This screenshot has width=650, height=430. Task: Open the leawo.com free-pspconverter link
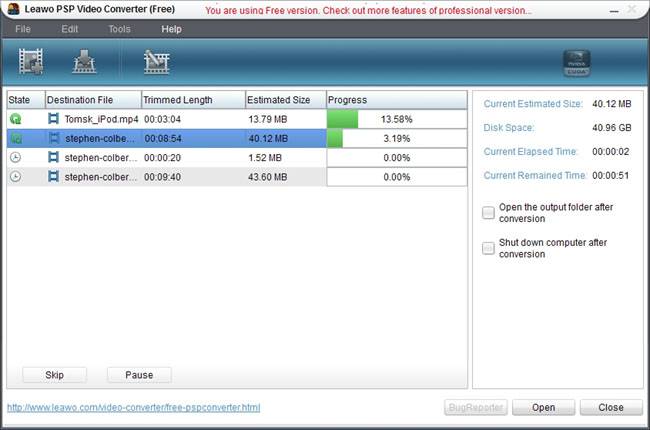point(133,408)
